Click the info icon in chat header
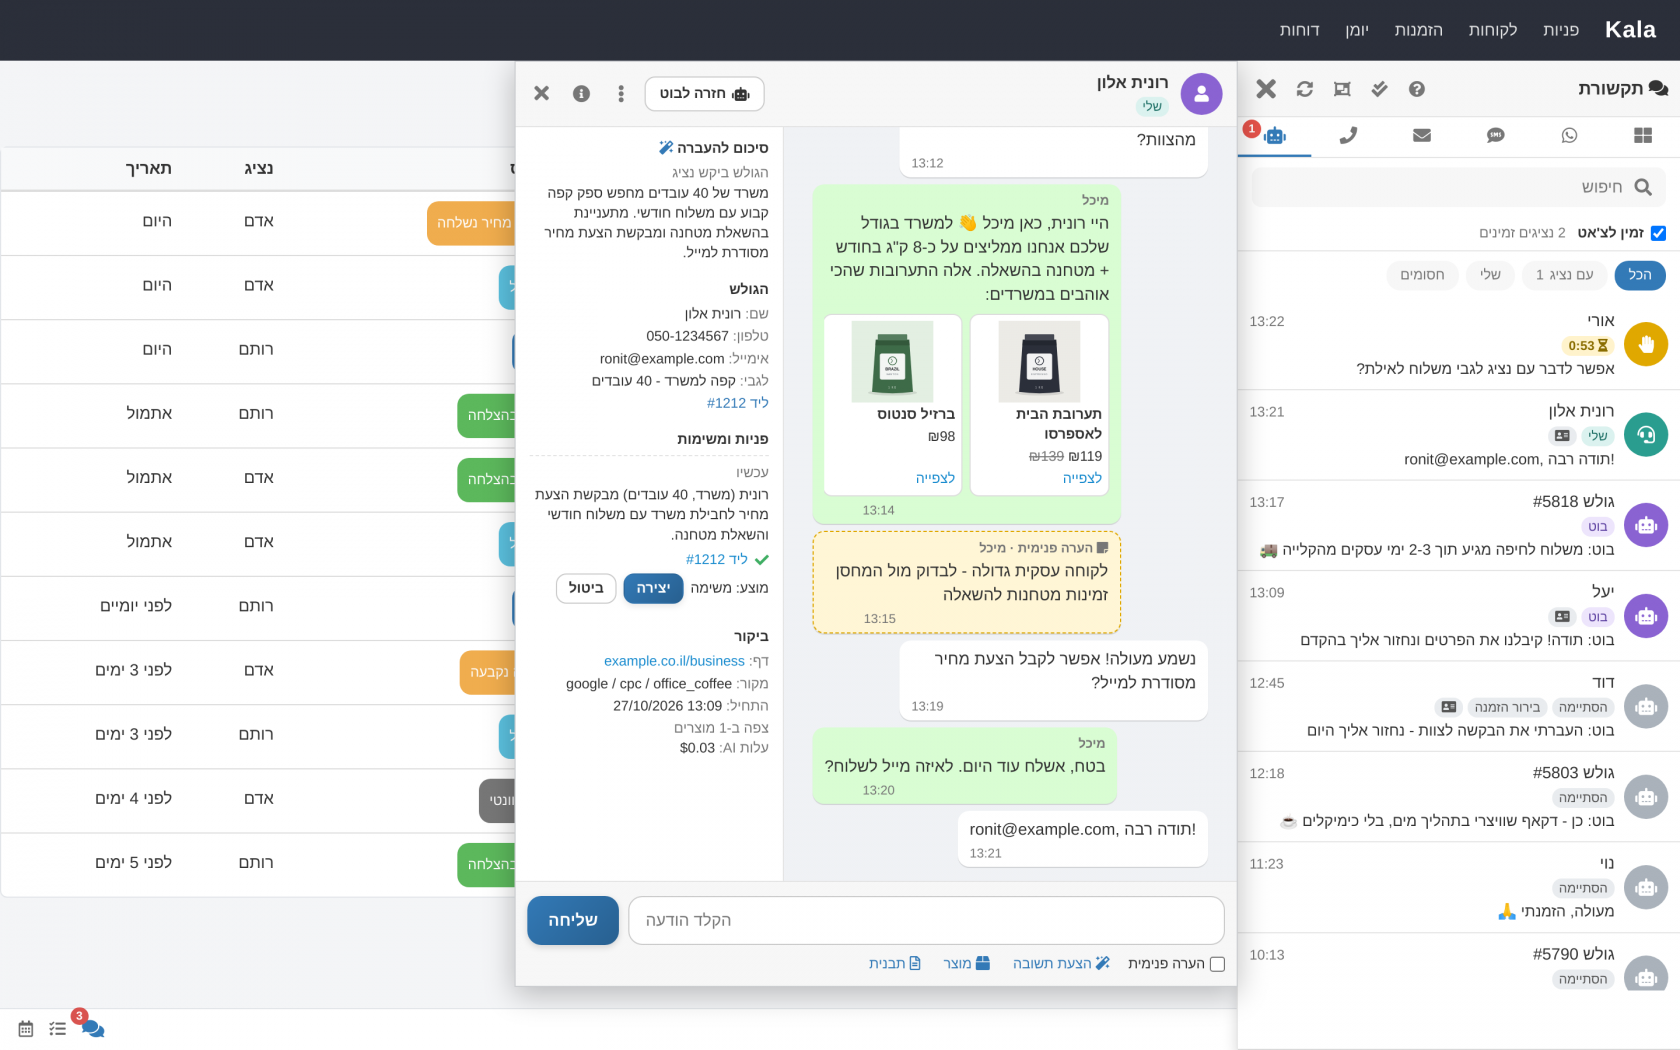1680x1050 pixels. (x=581, y=93)
